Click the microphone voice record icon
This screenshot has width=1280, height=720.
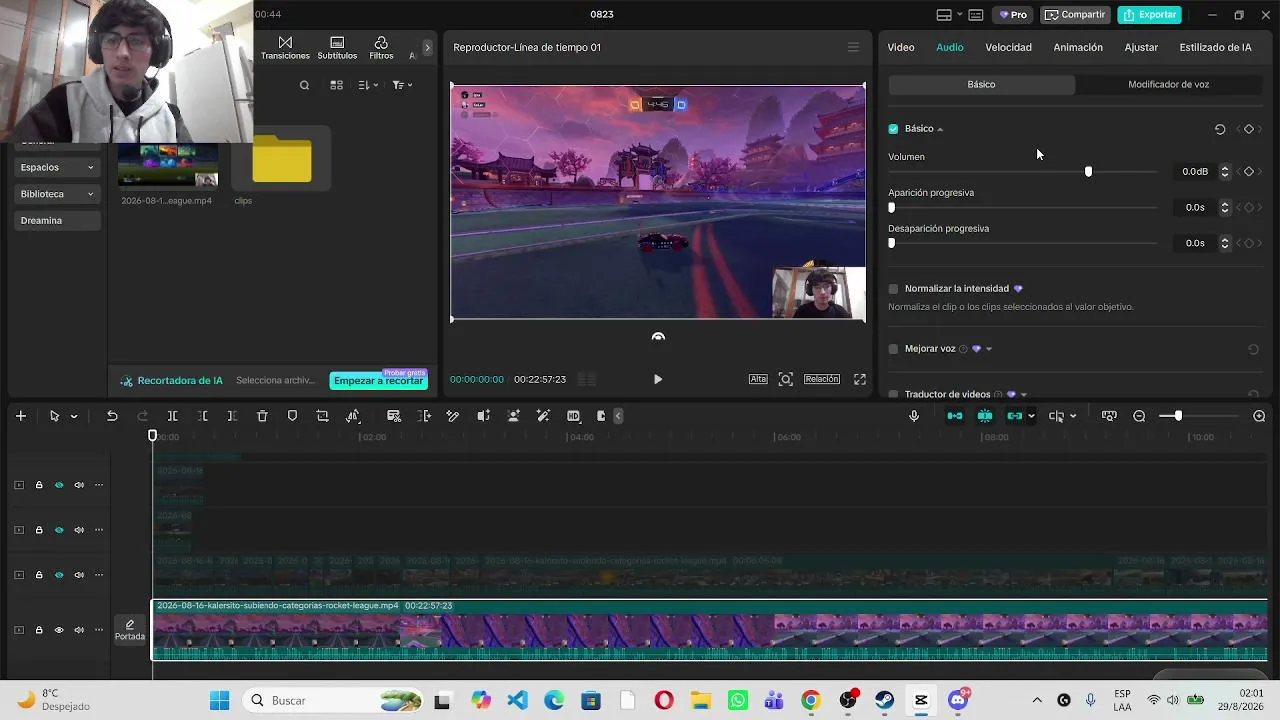914,416
